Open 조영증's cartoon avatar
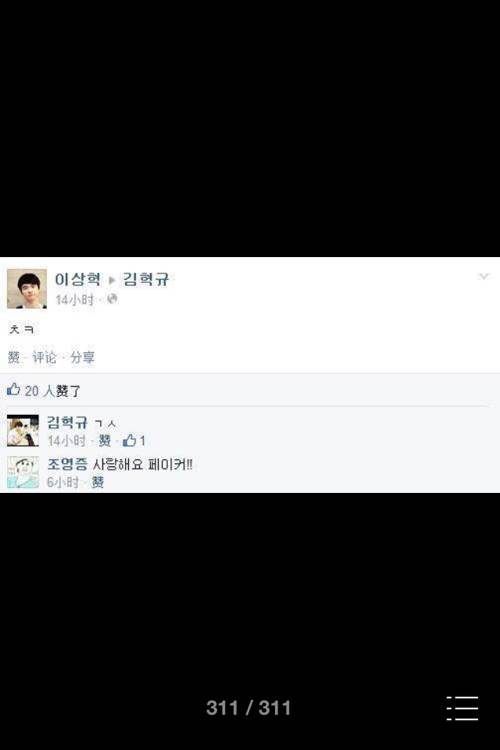 click(22, 472)
